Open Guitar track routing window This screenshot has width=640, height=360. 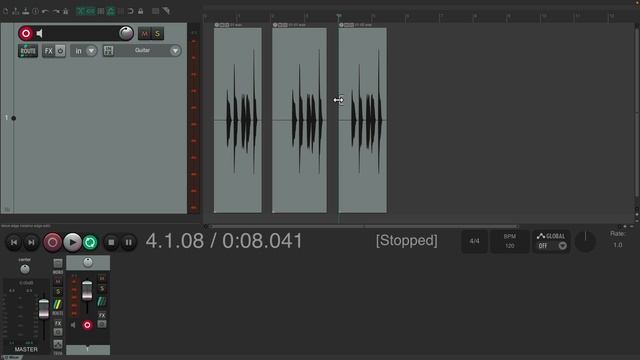click(x=28, y=51)
